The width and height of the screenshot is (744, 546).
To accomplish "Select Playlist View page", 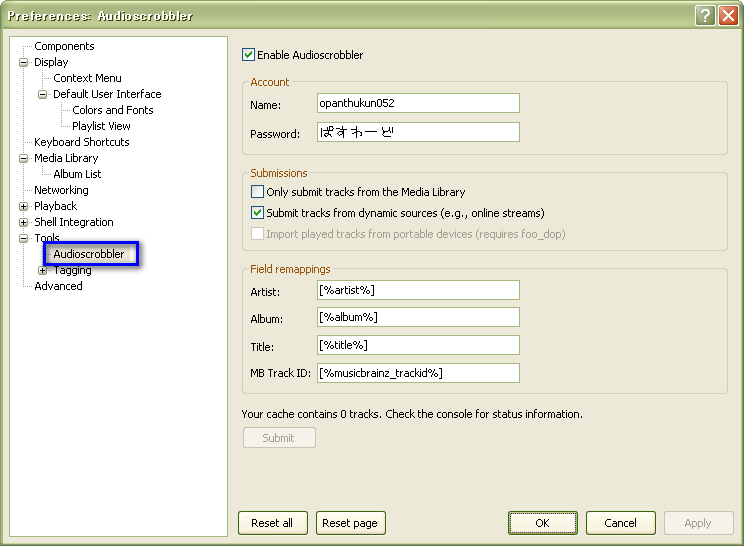I will coord(101,126).
